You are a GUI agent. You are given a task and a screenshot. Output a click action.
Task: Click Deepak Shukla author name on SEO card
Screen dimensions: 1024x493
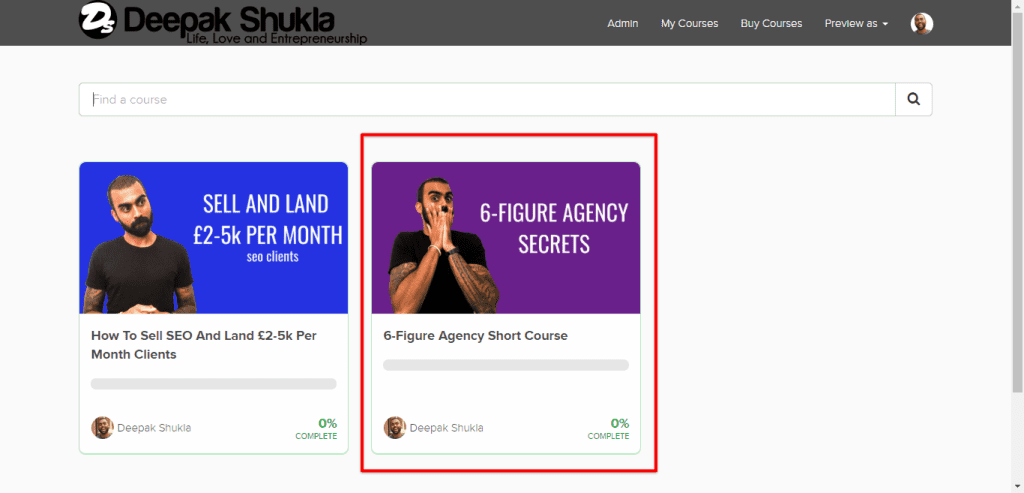point(154,428)
